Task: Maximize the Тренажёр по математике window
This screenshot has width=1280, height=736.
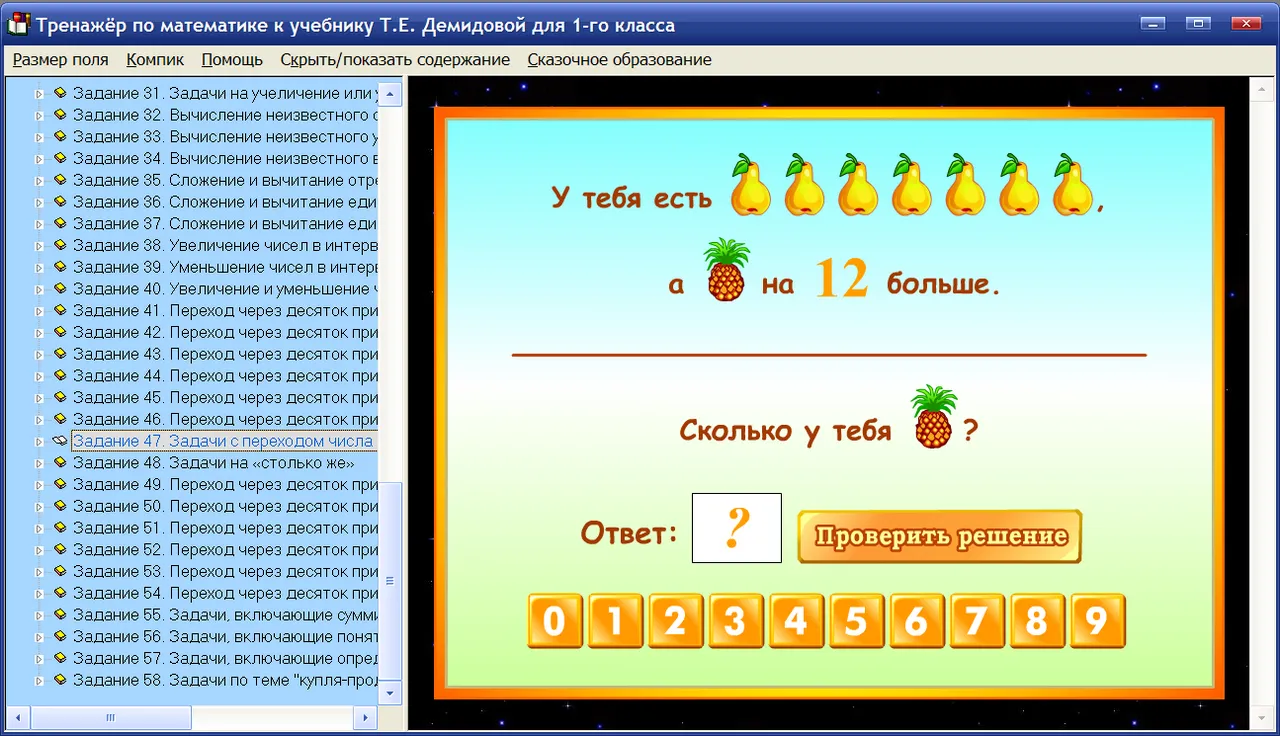Action: [1197, 24]
